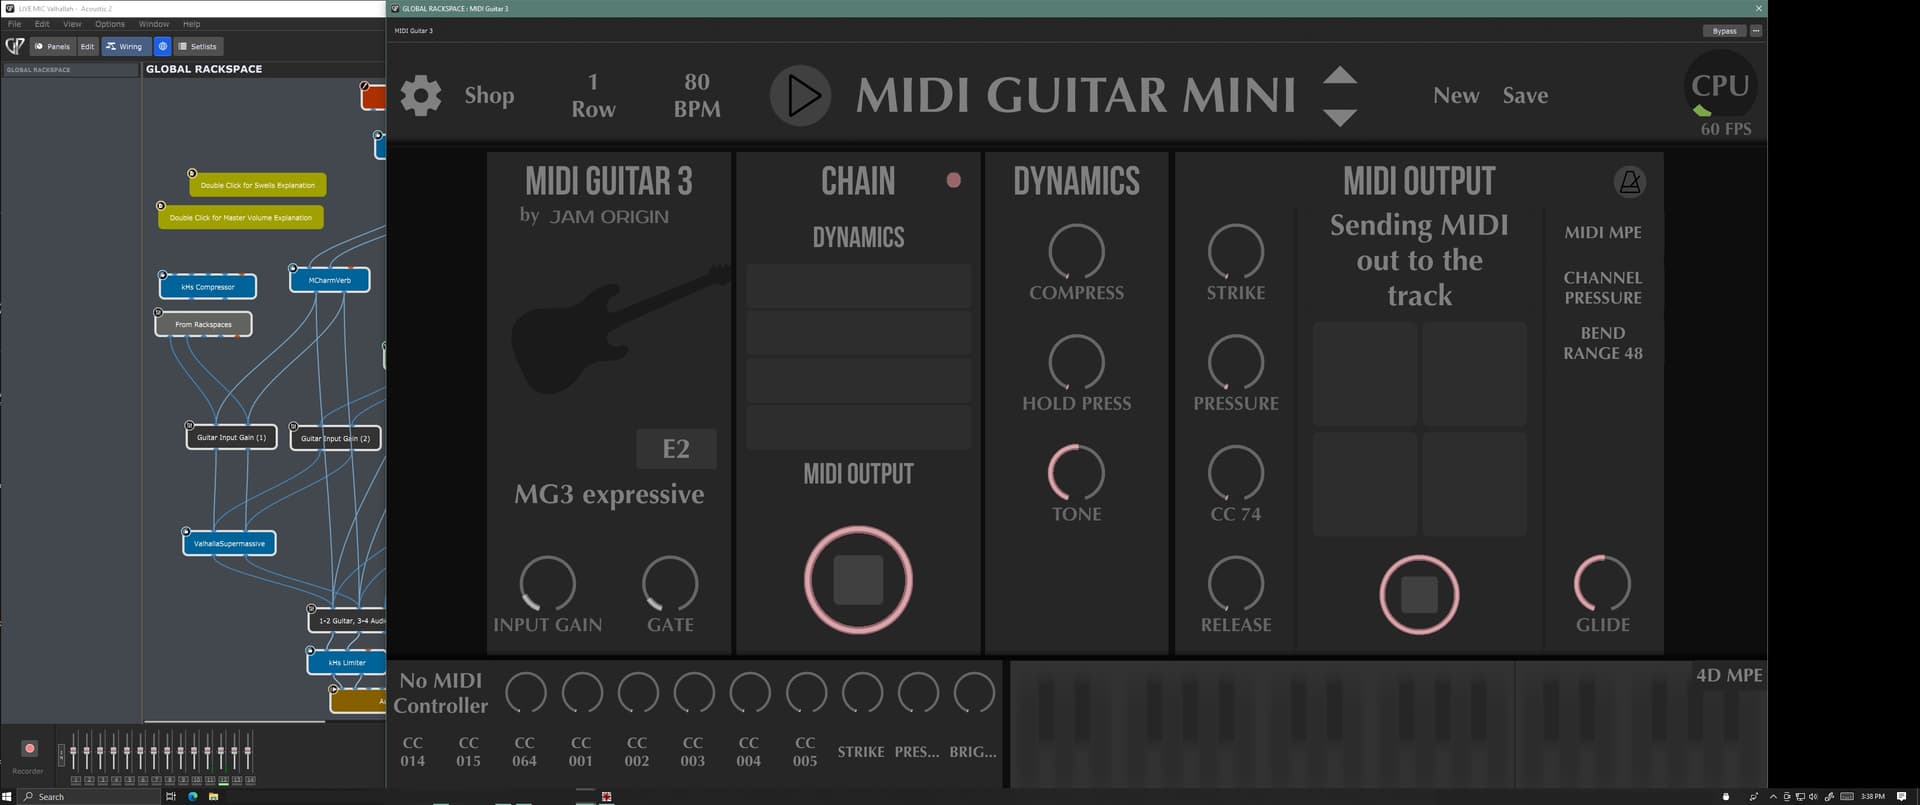Open File Explorer from taskbar
This screenshot has height=805, width=1920.
click(213, 797)
